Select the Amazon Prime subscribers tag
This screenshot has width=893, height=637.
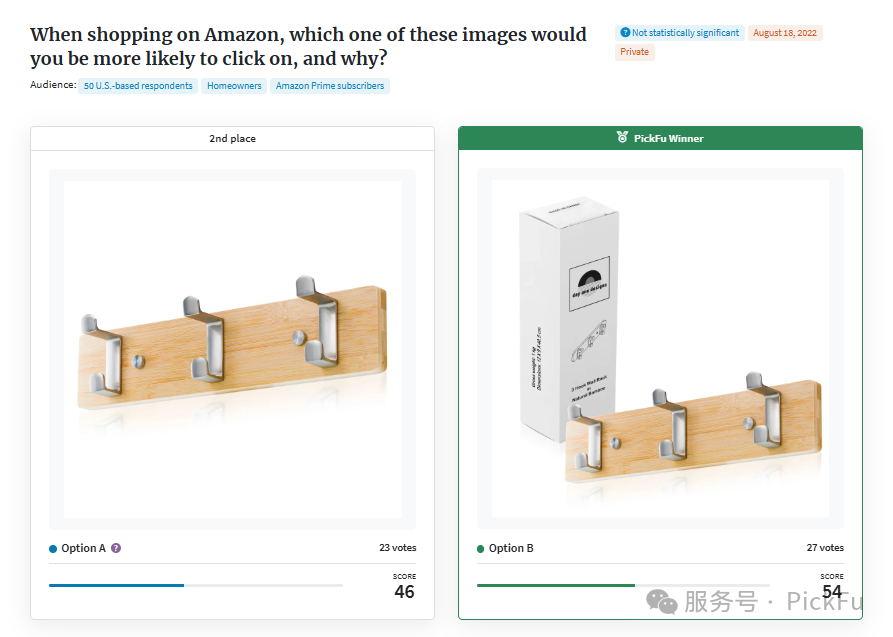click(x=330, y=86)
